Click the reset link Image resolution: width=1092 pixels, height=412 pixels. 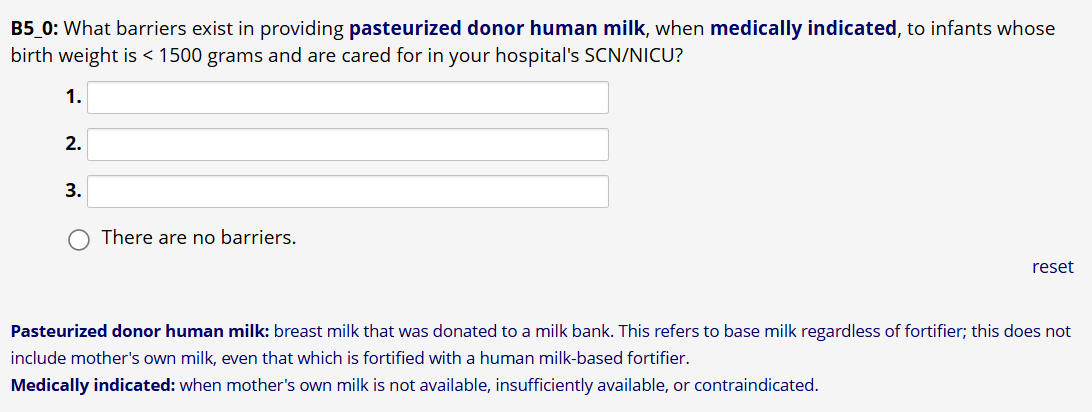pos(1052,267)
